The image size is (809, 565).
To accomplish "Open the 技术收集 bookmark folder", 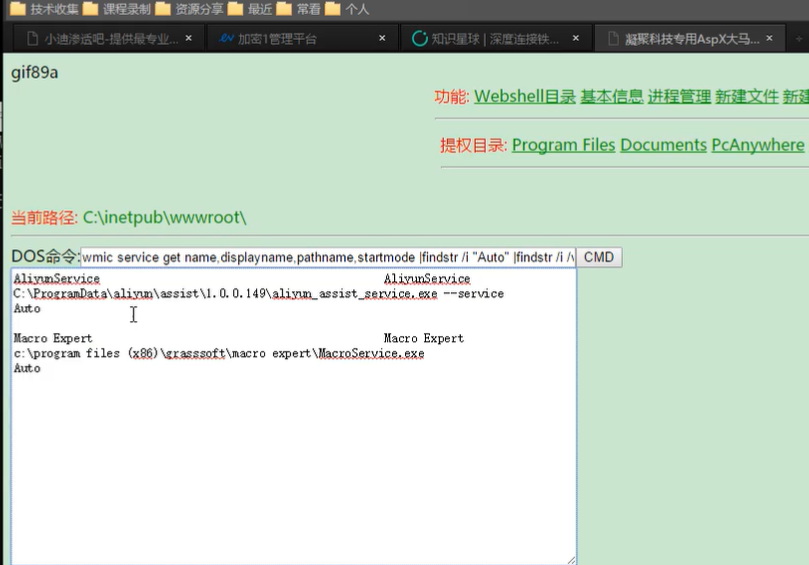I will pos(44,9).
